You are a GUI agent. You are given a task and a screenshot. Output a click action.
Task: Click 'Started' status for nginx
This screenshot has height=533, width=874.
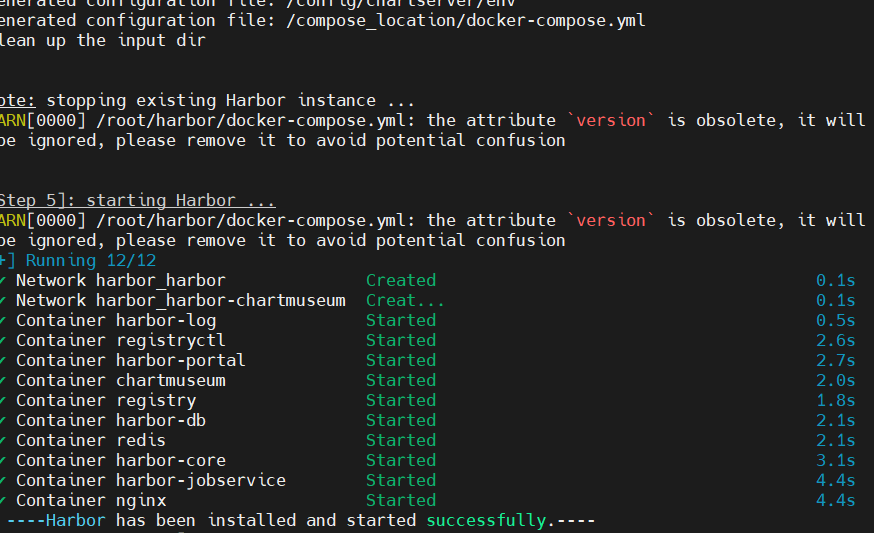tap(401, 501)
